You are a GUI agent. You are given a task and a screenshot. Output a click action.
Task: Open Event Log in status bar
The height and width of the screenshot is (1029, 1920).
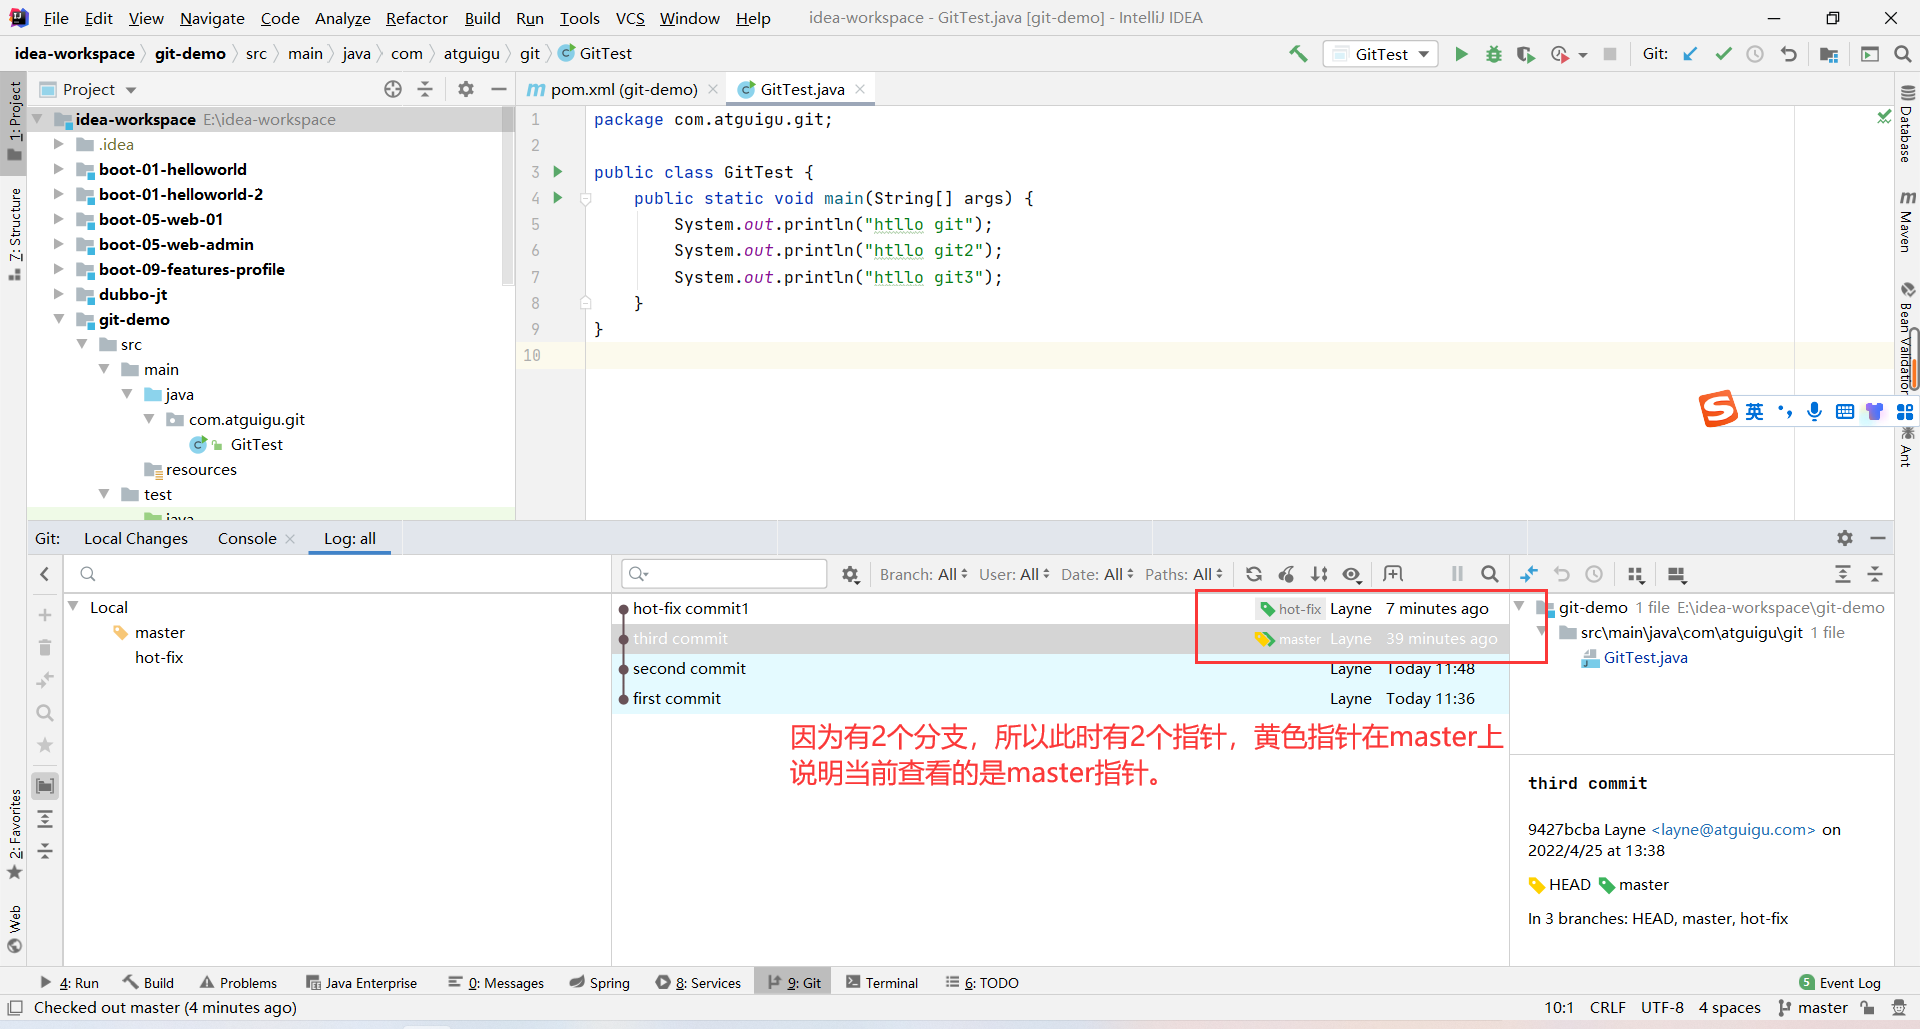[x=1840, y=983]
